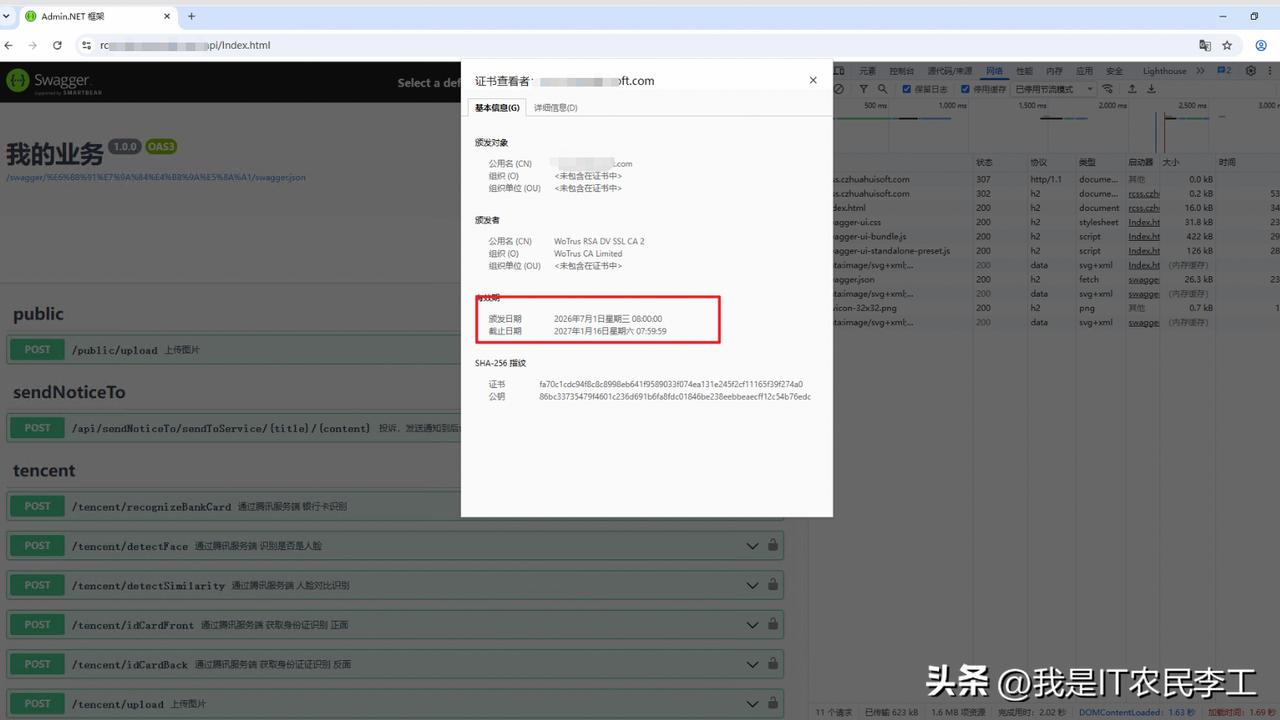1280x720 pixels.
Task: Click lock icon on /tencent/upload row
Action: [x=773, y=703]
